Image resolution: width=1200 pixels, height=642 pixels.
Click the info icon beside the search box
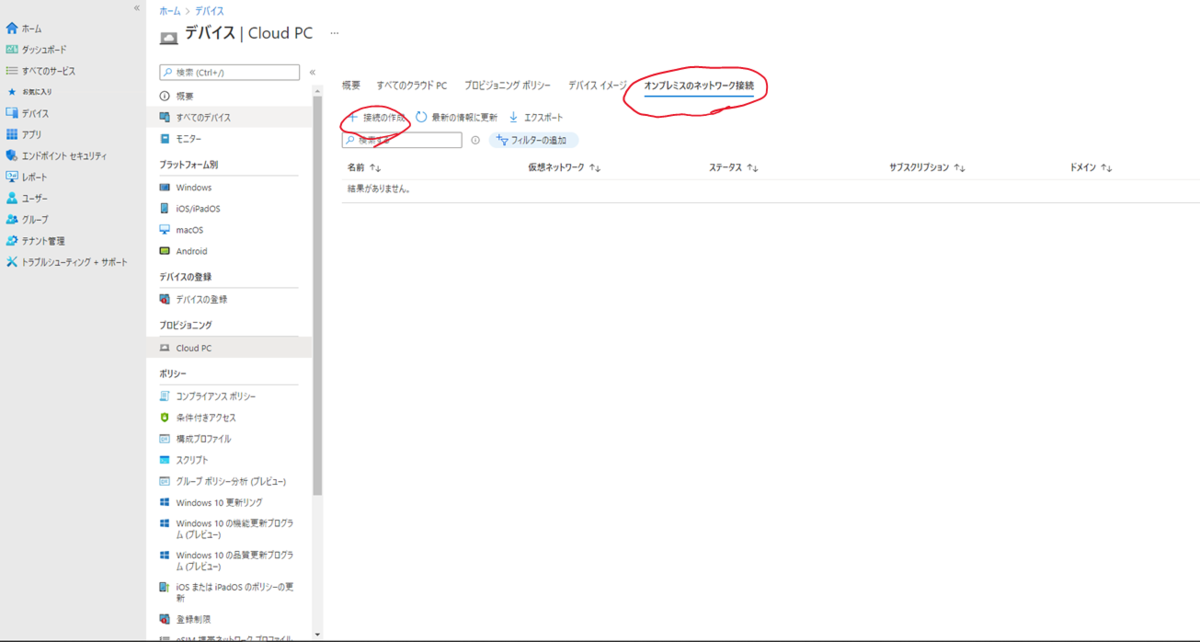[x=475, y=140]
